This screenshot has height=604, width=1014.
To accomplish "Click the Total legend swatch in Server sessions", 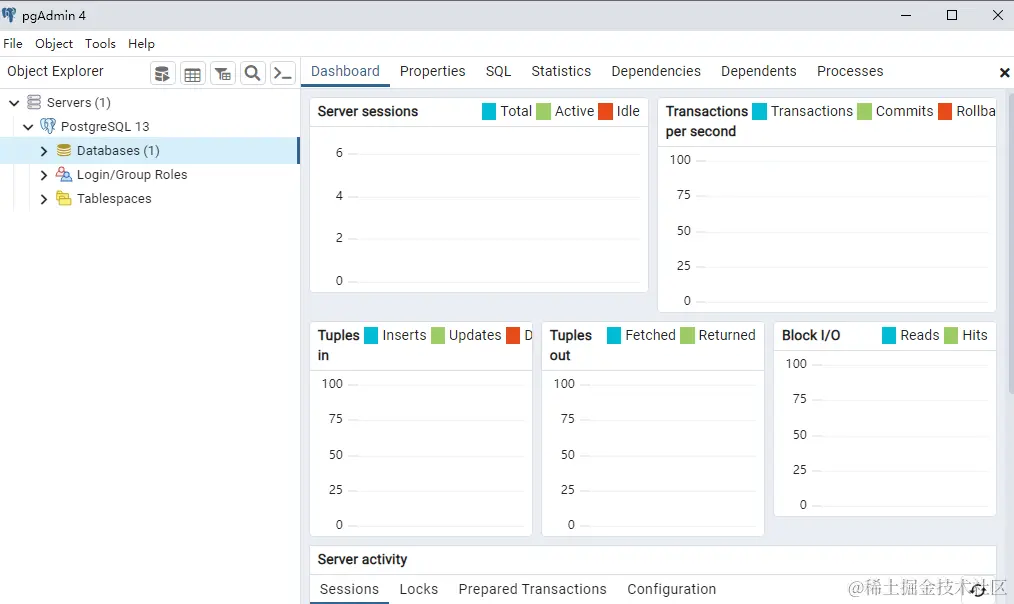I will tap(489, 111).
